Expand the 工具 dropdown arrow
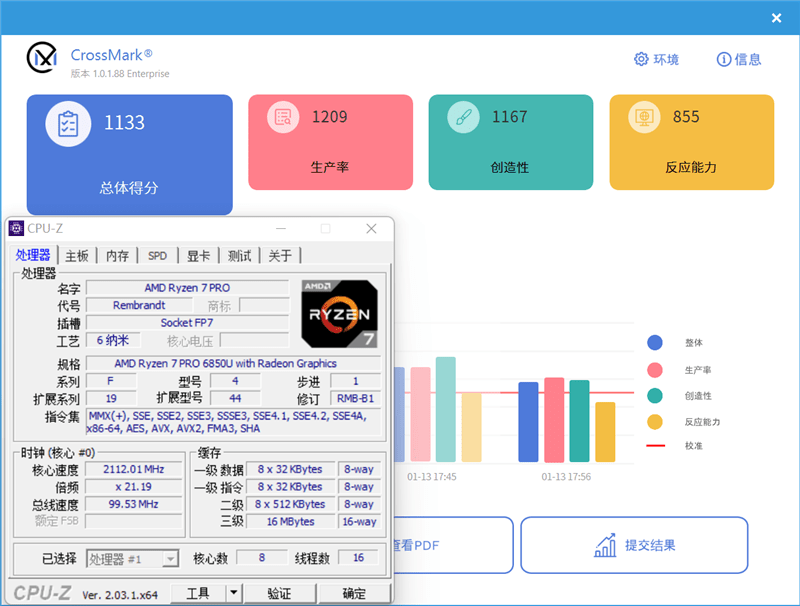Screen dimensions: 800x606 tap(234, 593)
